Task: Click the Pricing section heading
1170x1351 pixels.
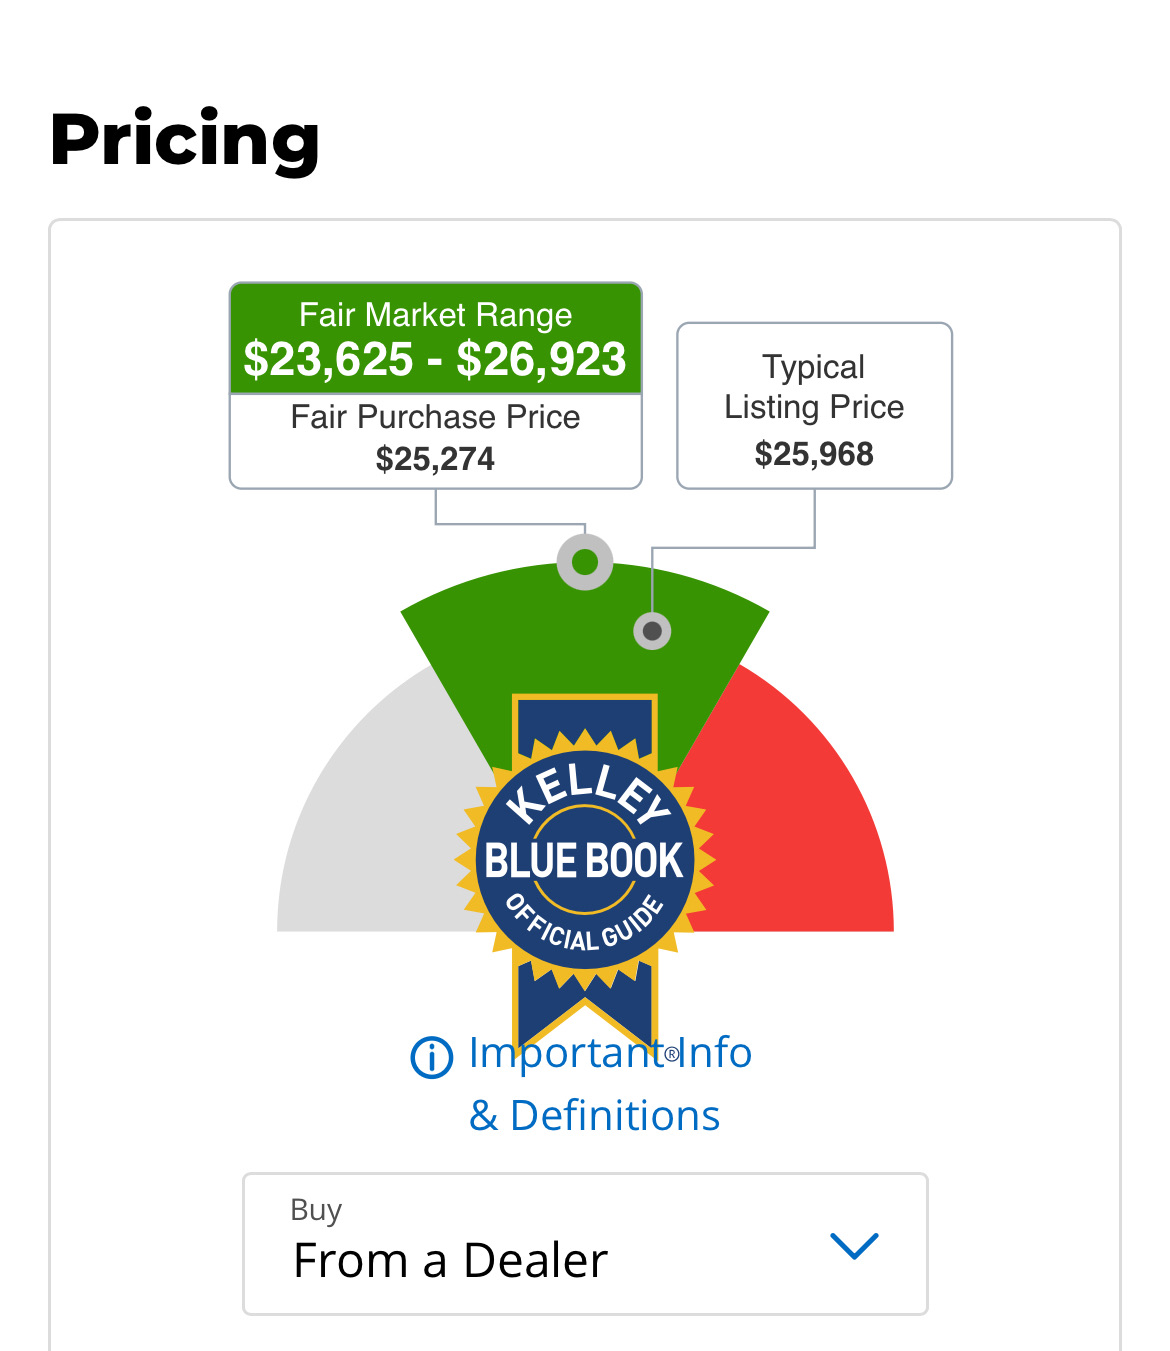Action: coord(185,140)
